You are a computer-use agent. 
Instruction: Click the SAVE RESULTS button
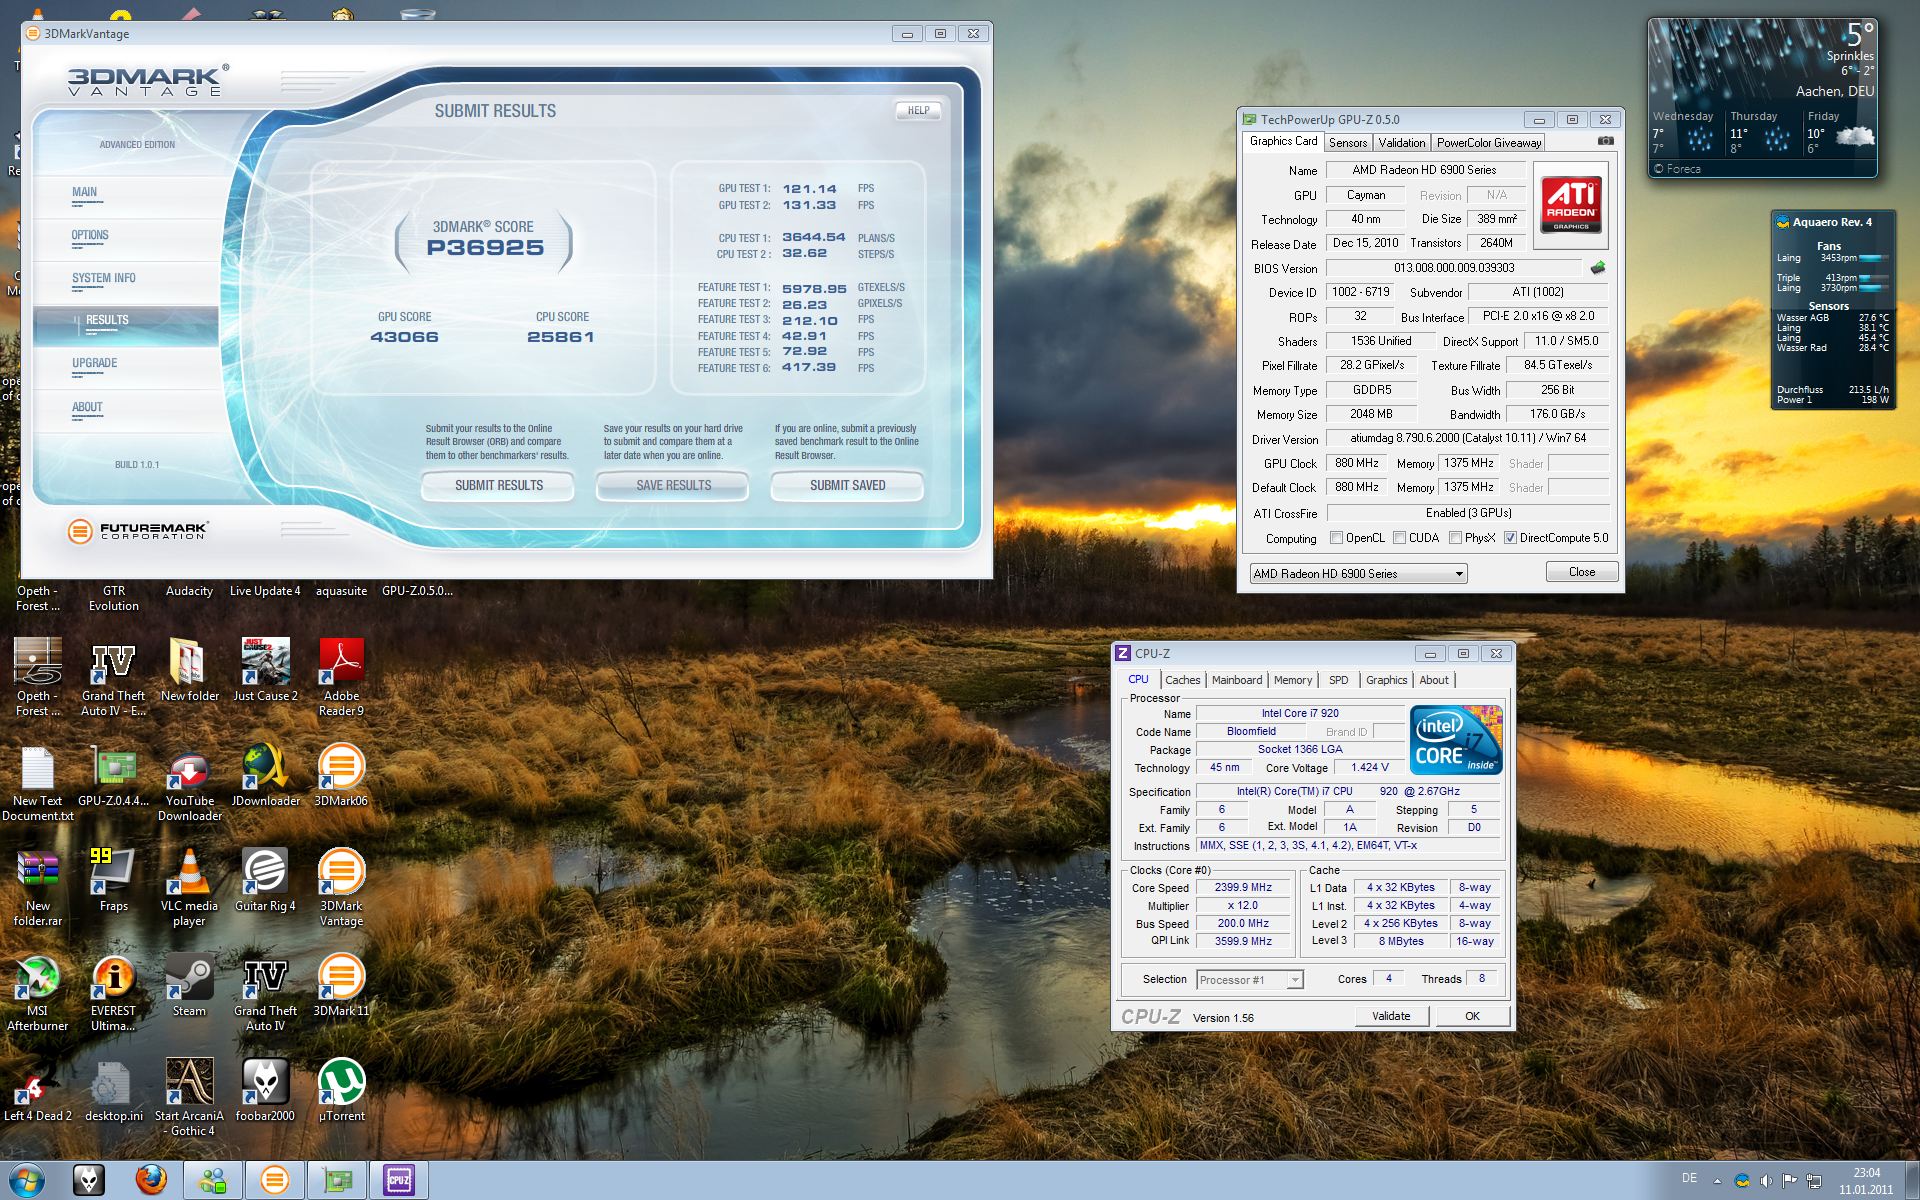673,486
